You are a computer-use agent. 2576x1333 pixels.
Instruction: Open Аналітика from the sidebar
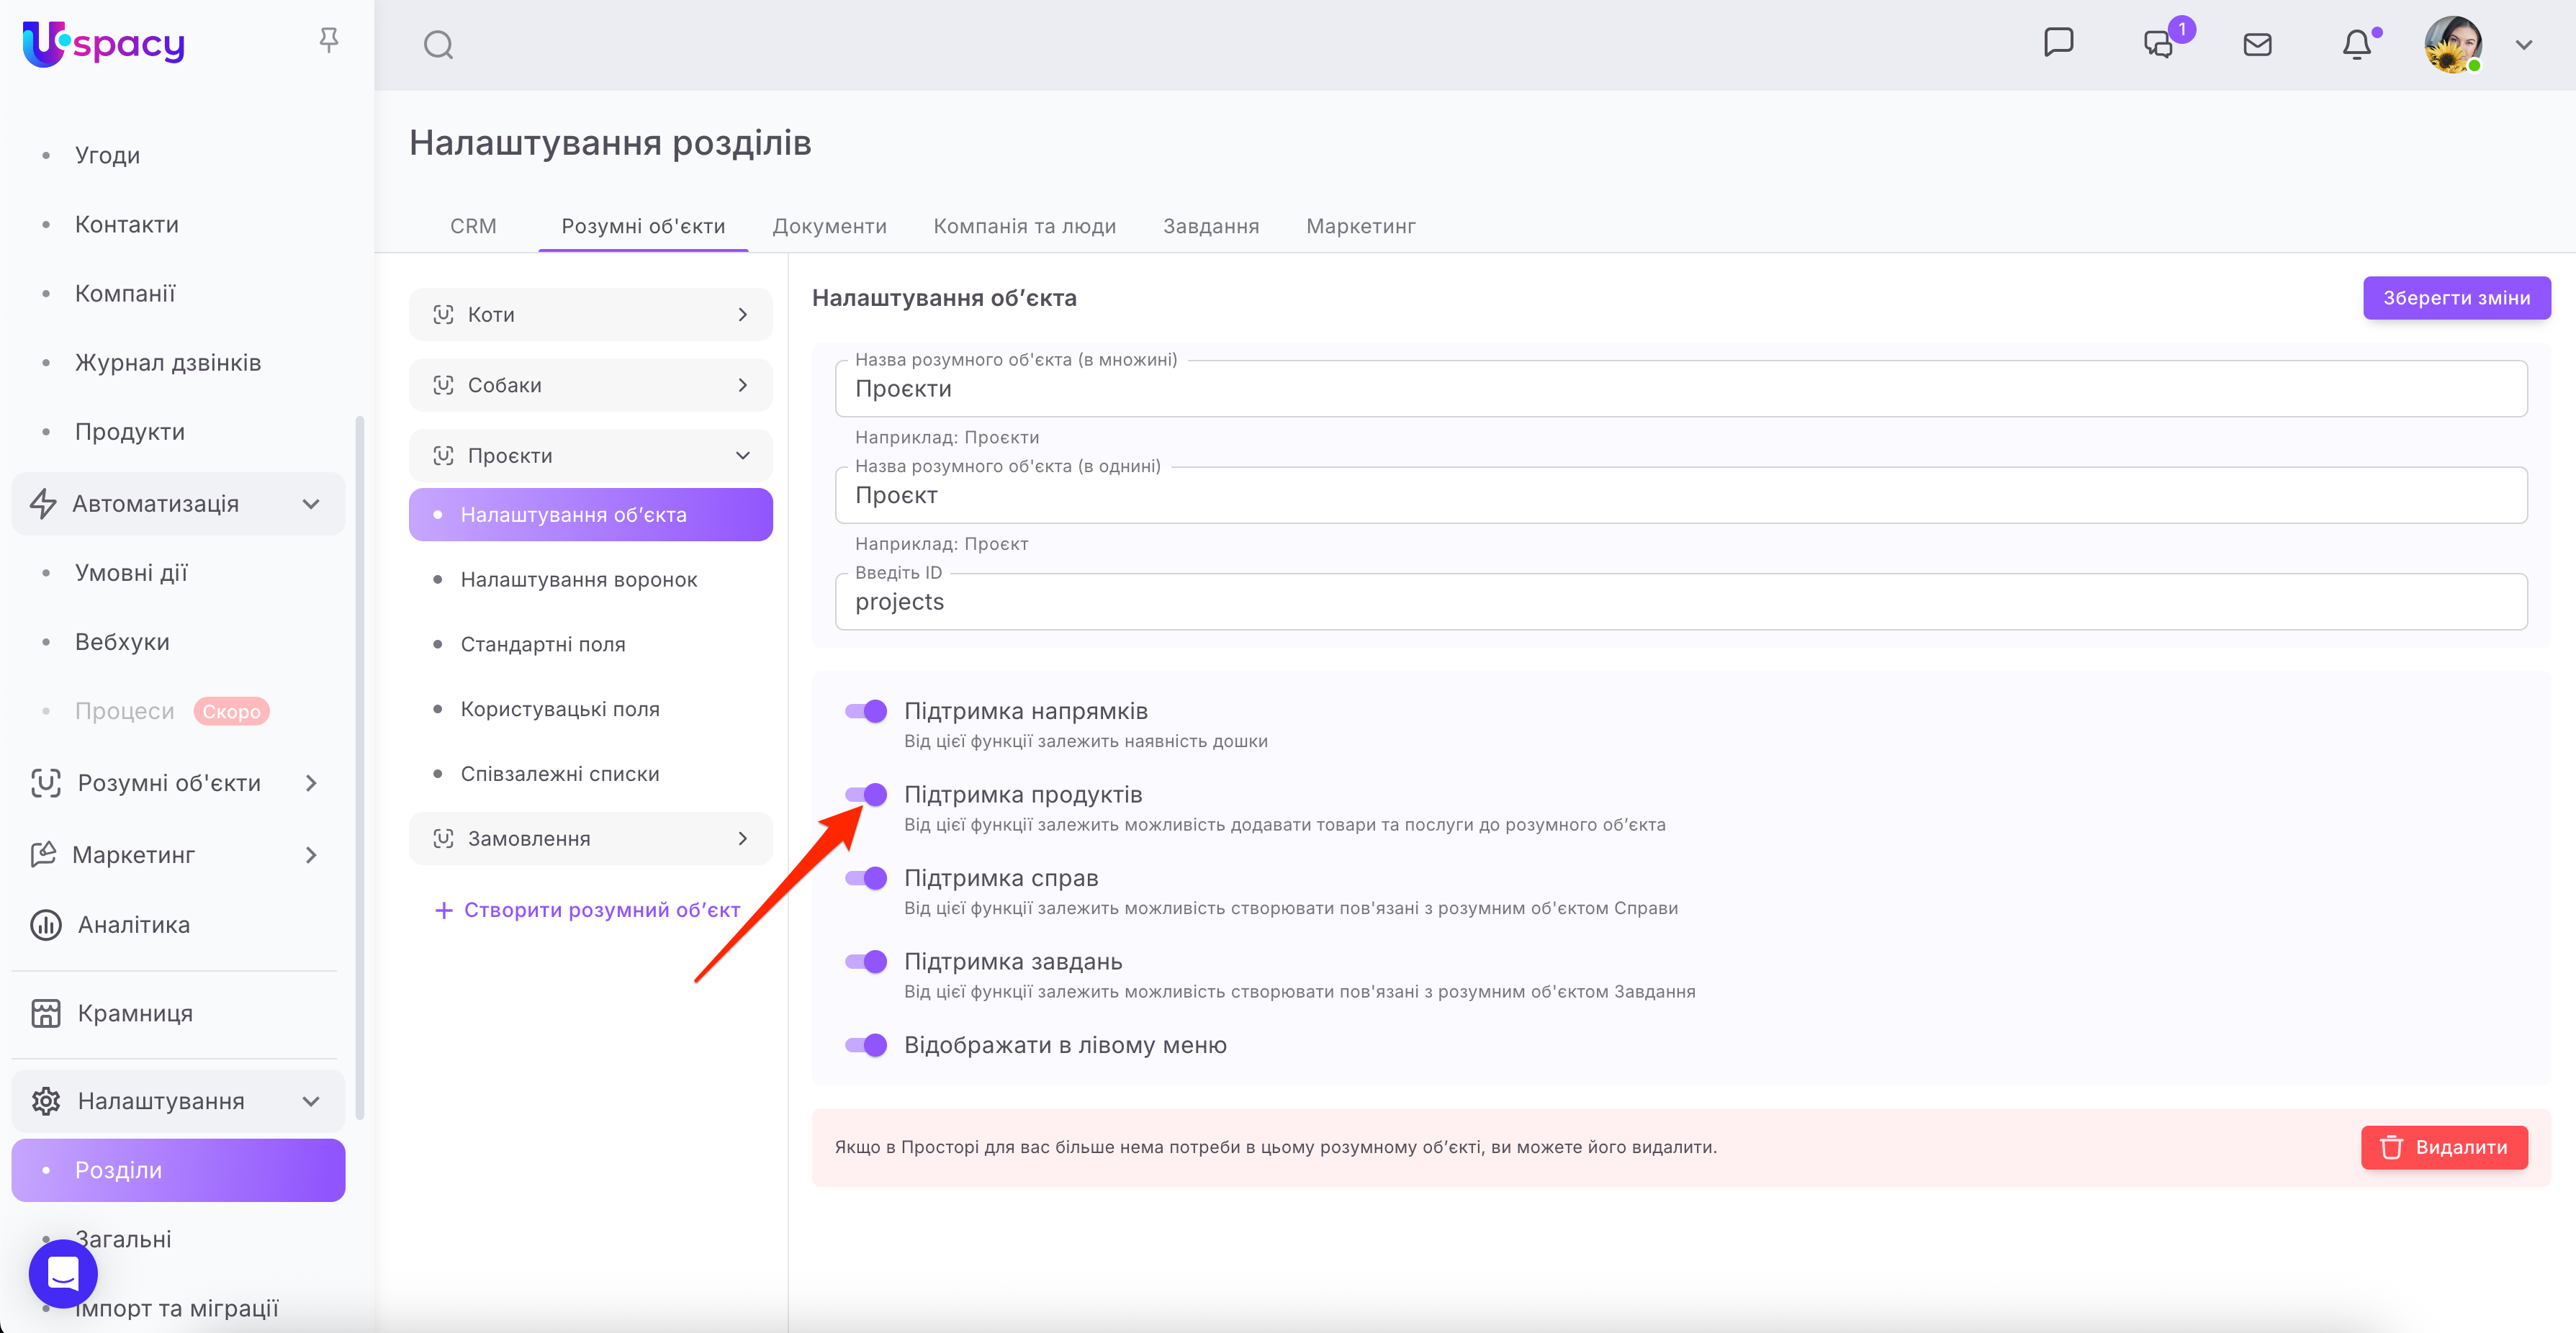134,925
